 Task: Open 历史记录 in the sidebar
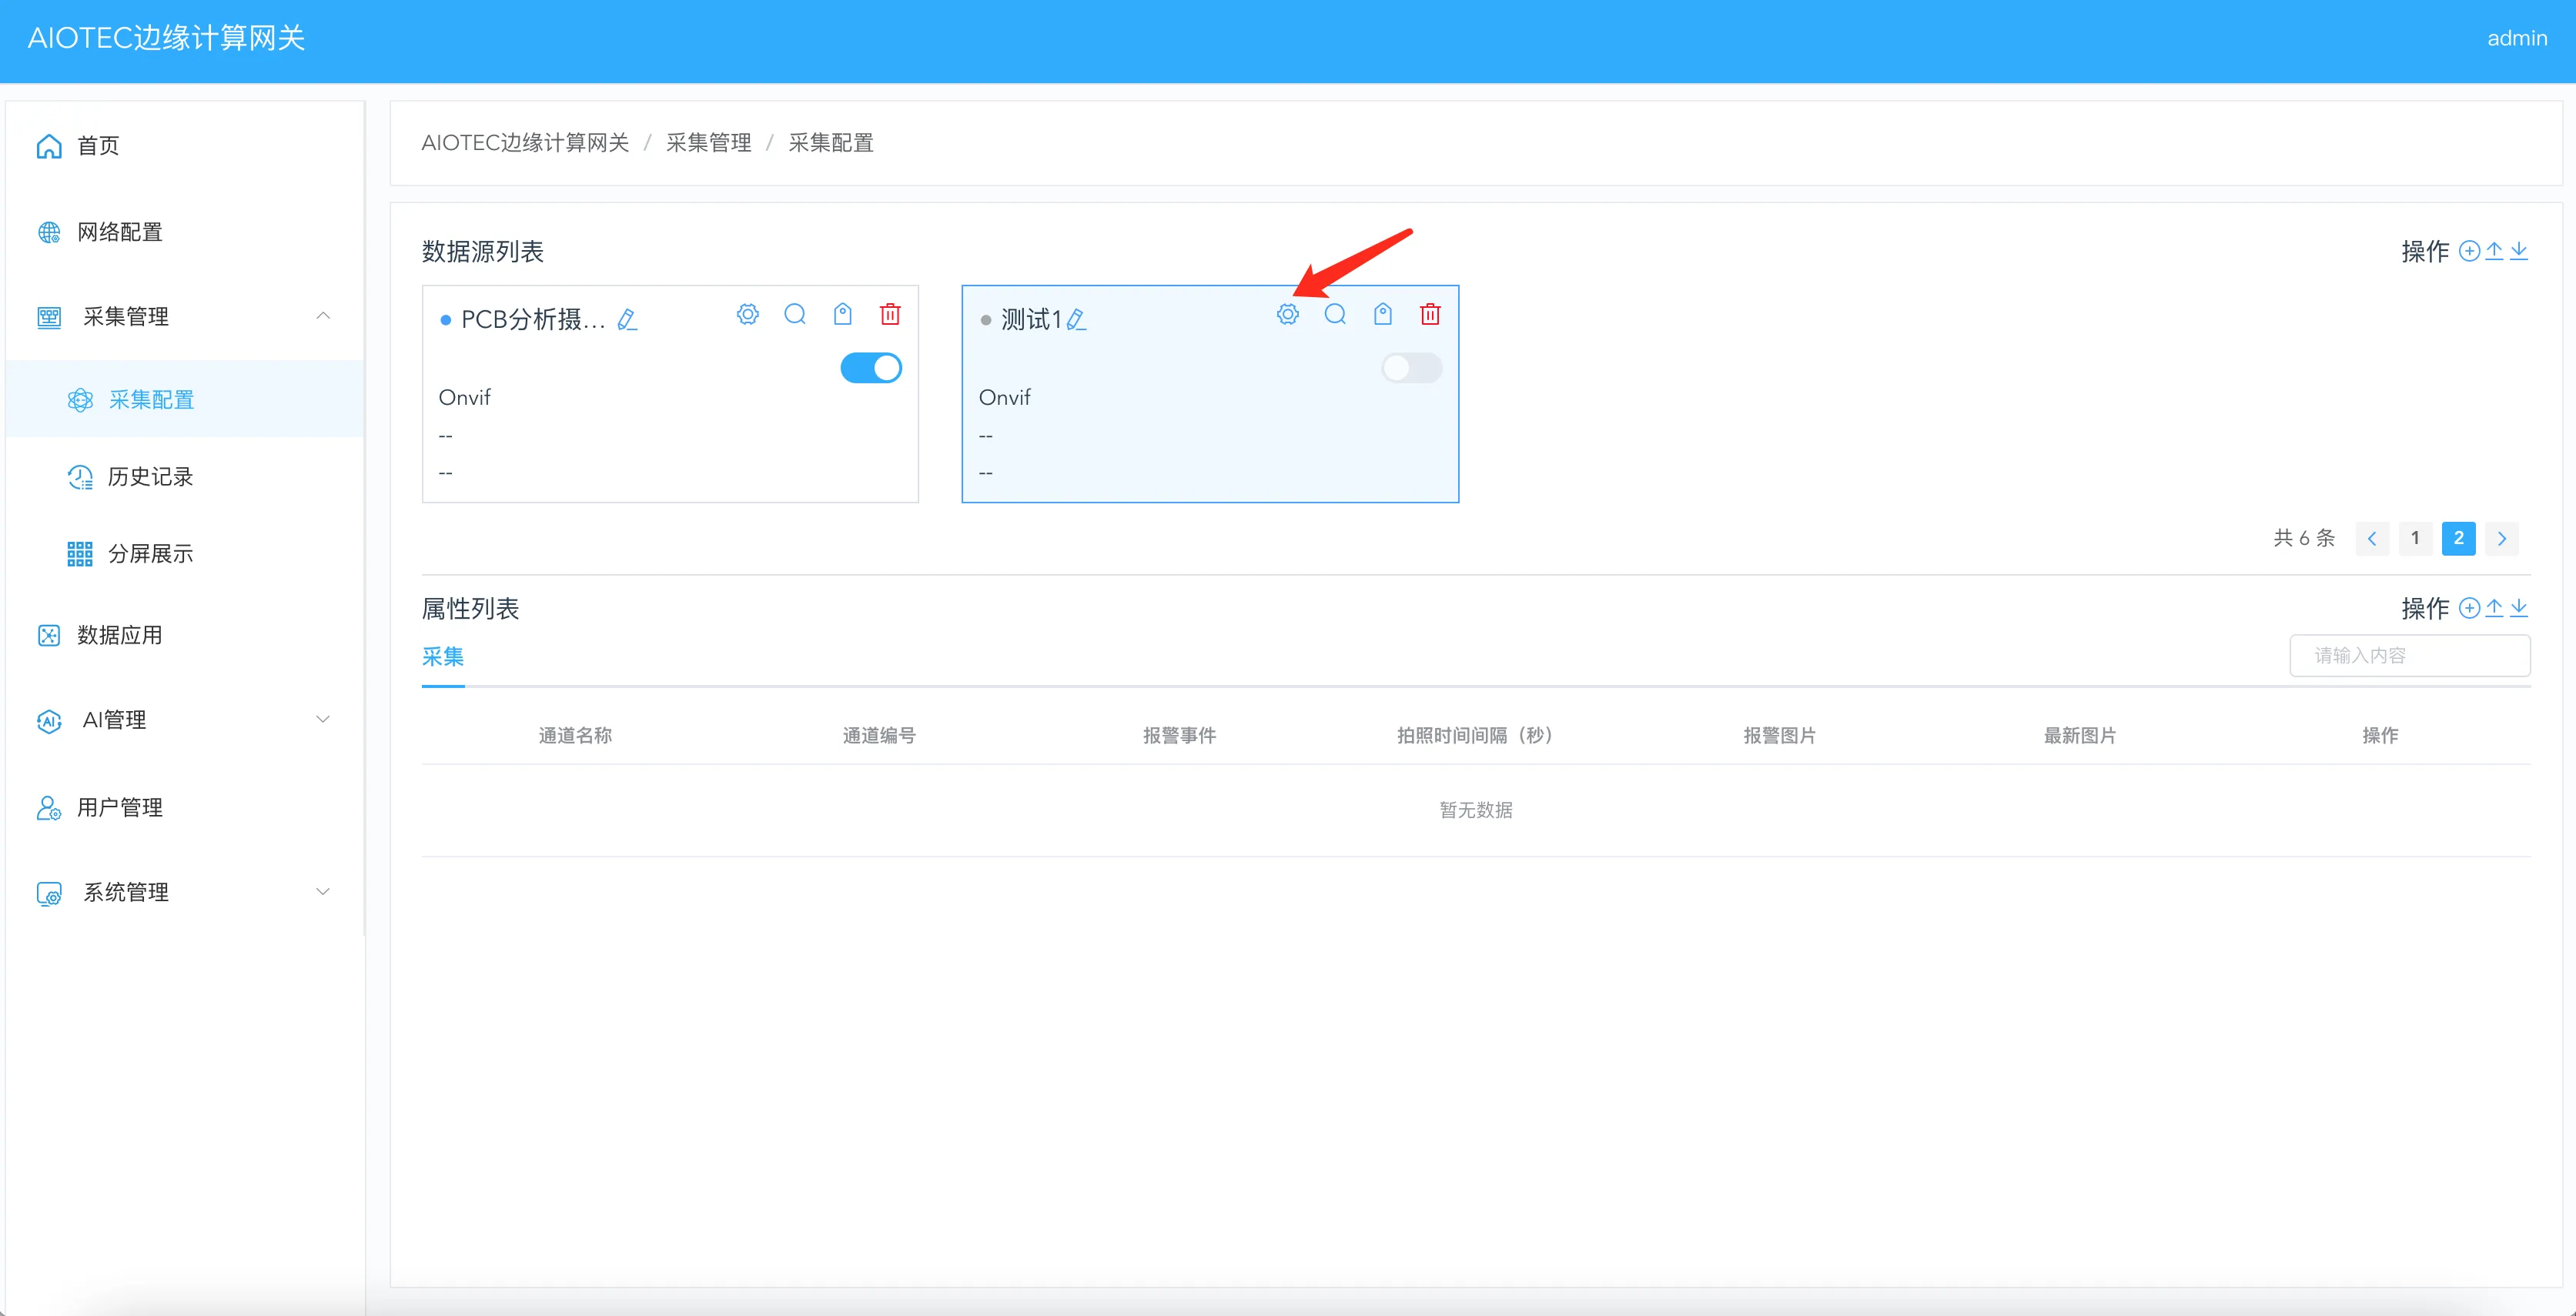coord(150,477)
